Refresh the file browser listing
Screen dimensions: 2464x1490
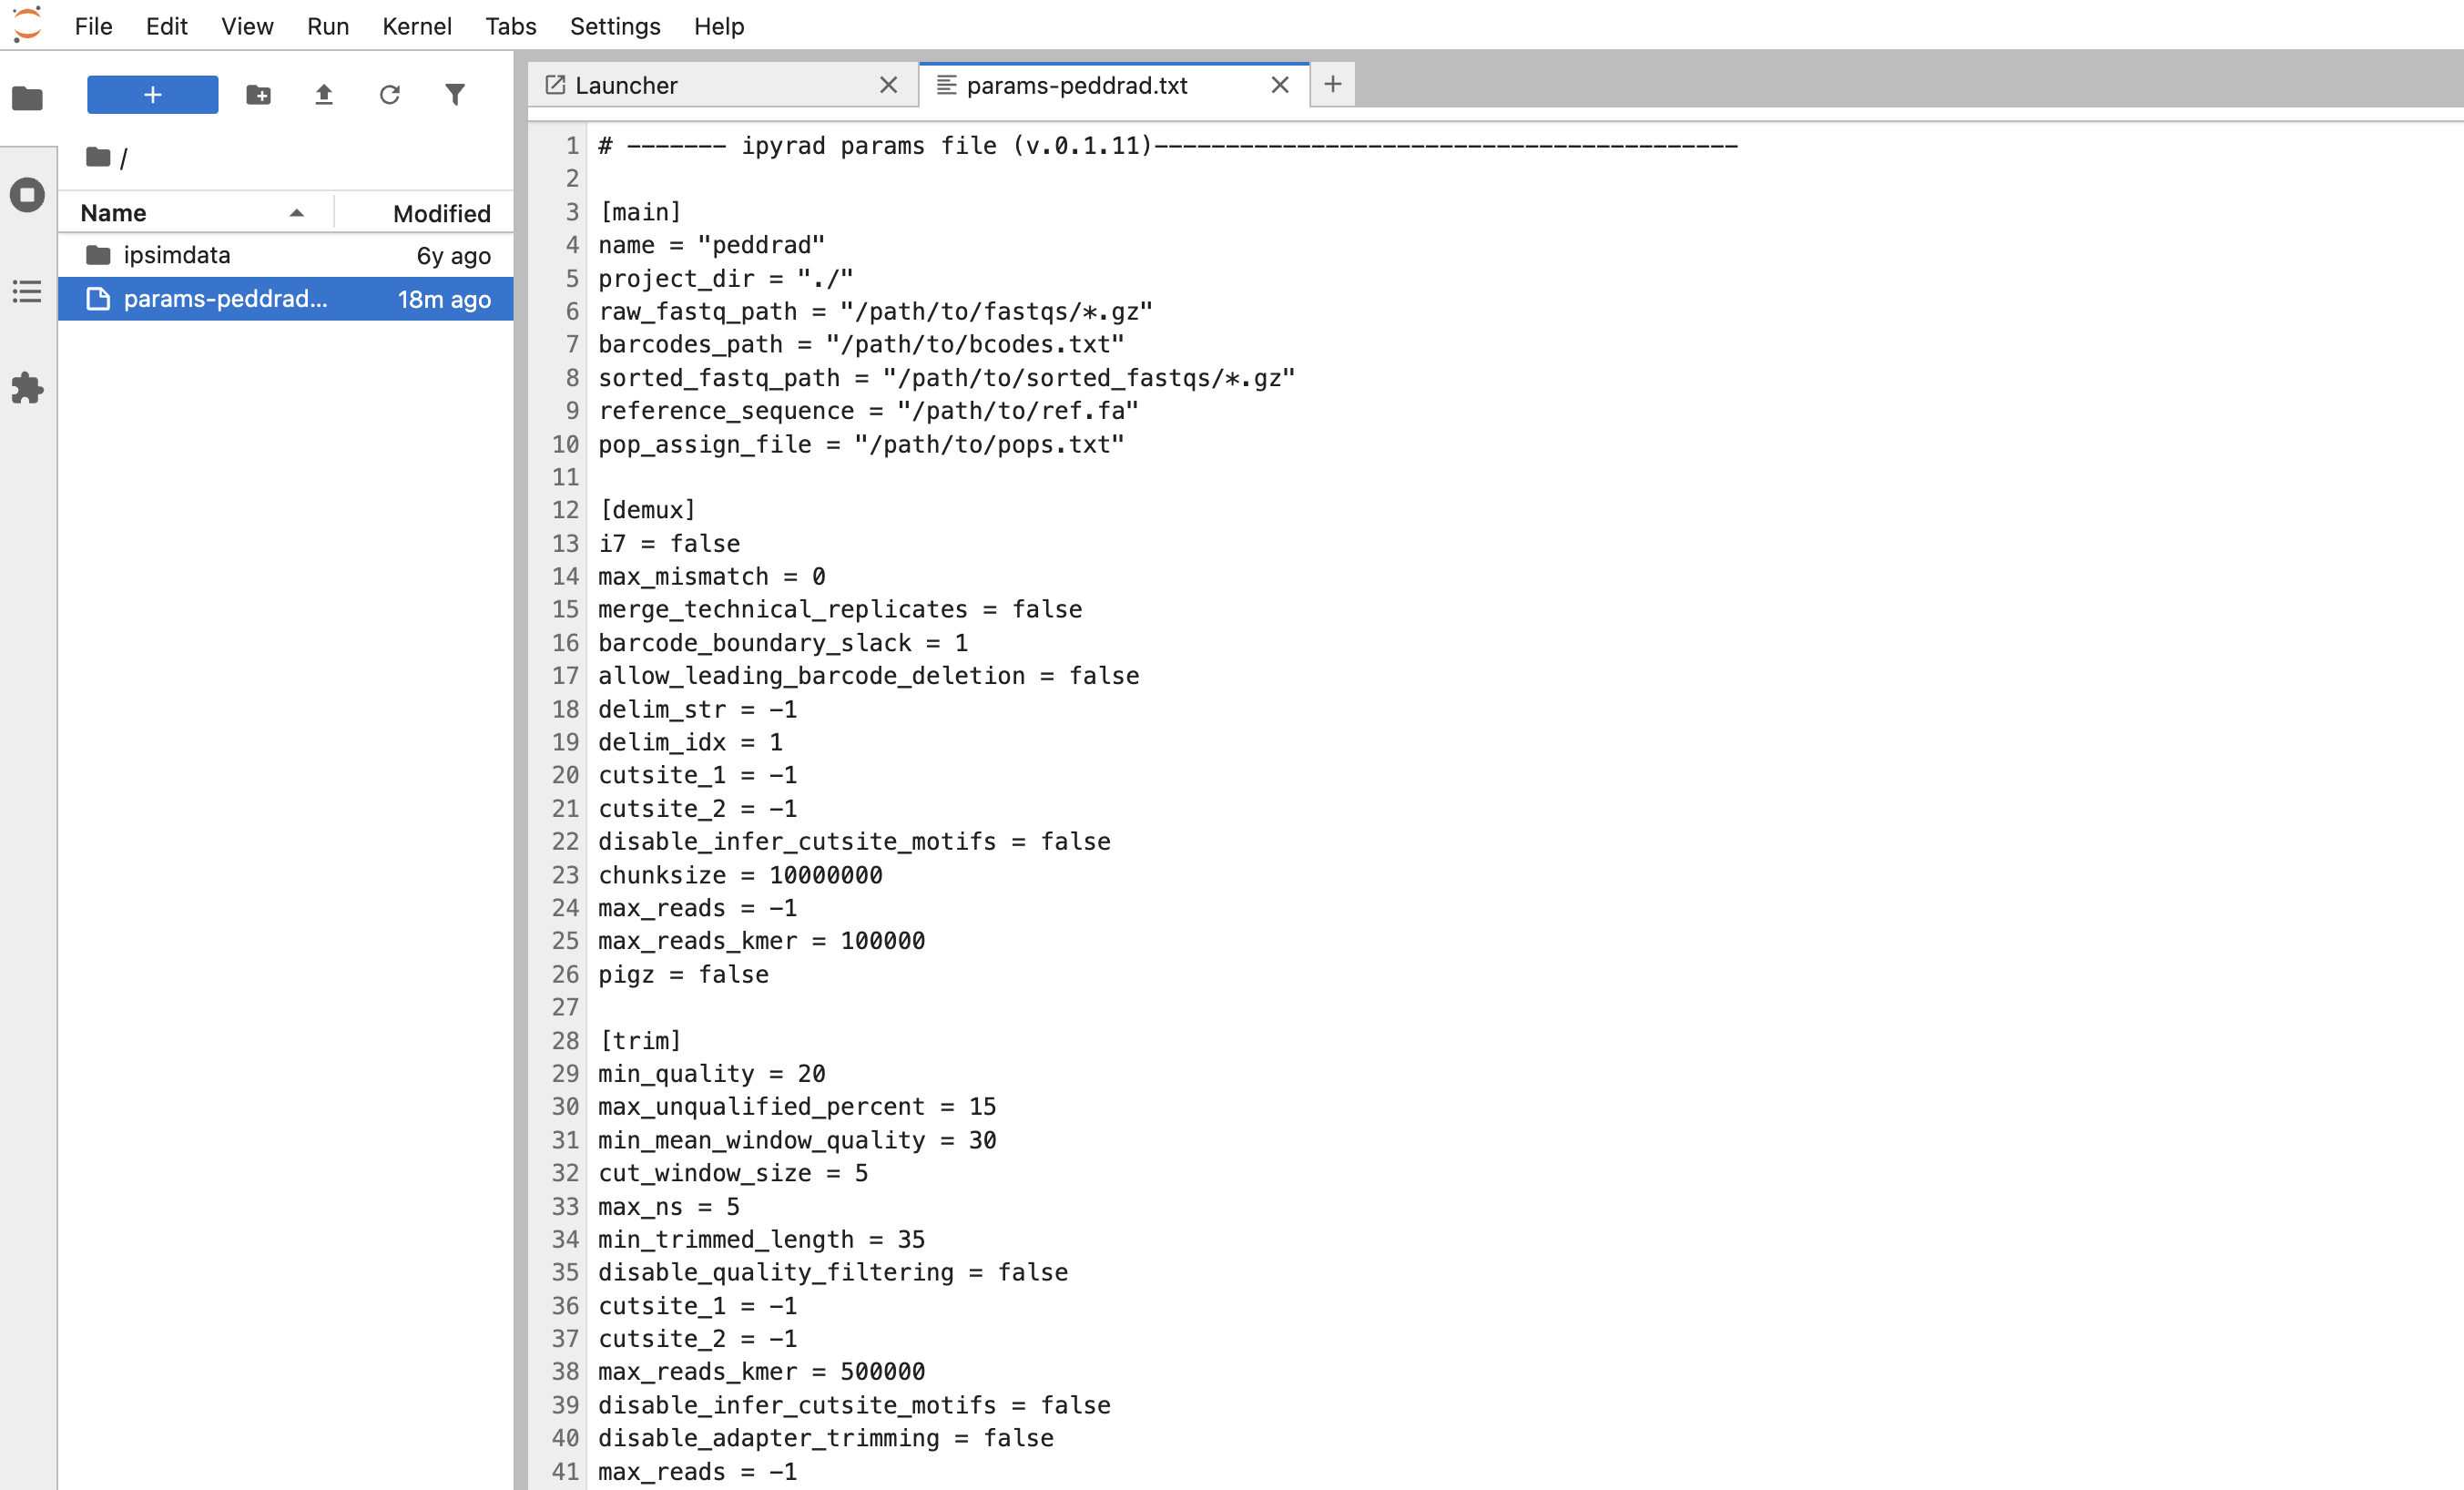click(x=390, y=95)
